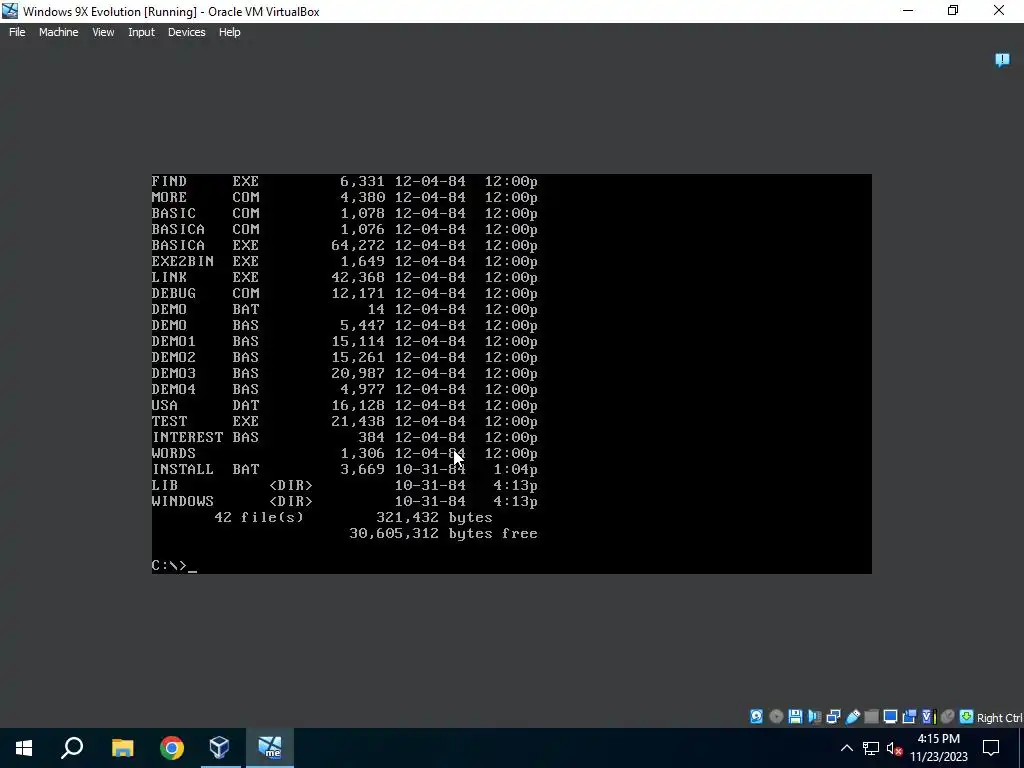The image size is (1024, 768).
Task: Click the Right Ctrl host key label
Action: pos(999,718)
